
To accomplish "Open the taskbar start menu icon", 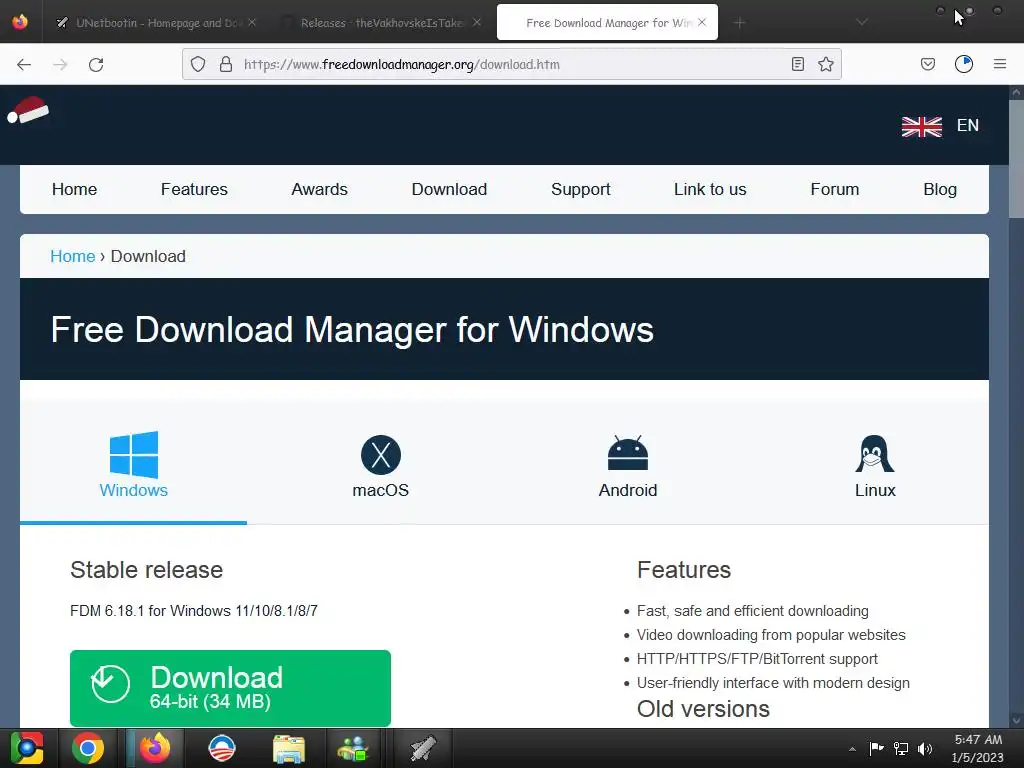I will click(x=27, y=748).
